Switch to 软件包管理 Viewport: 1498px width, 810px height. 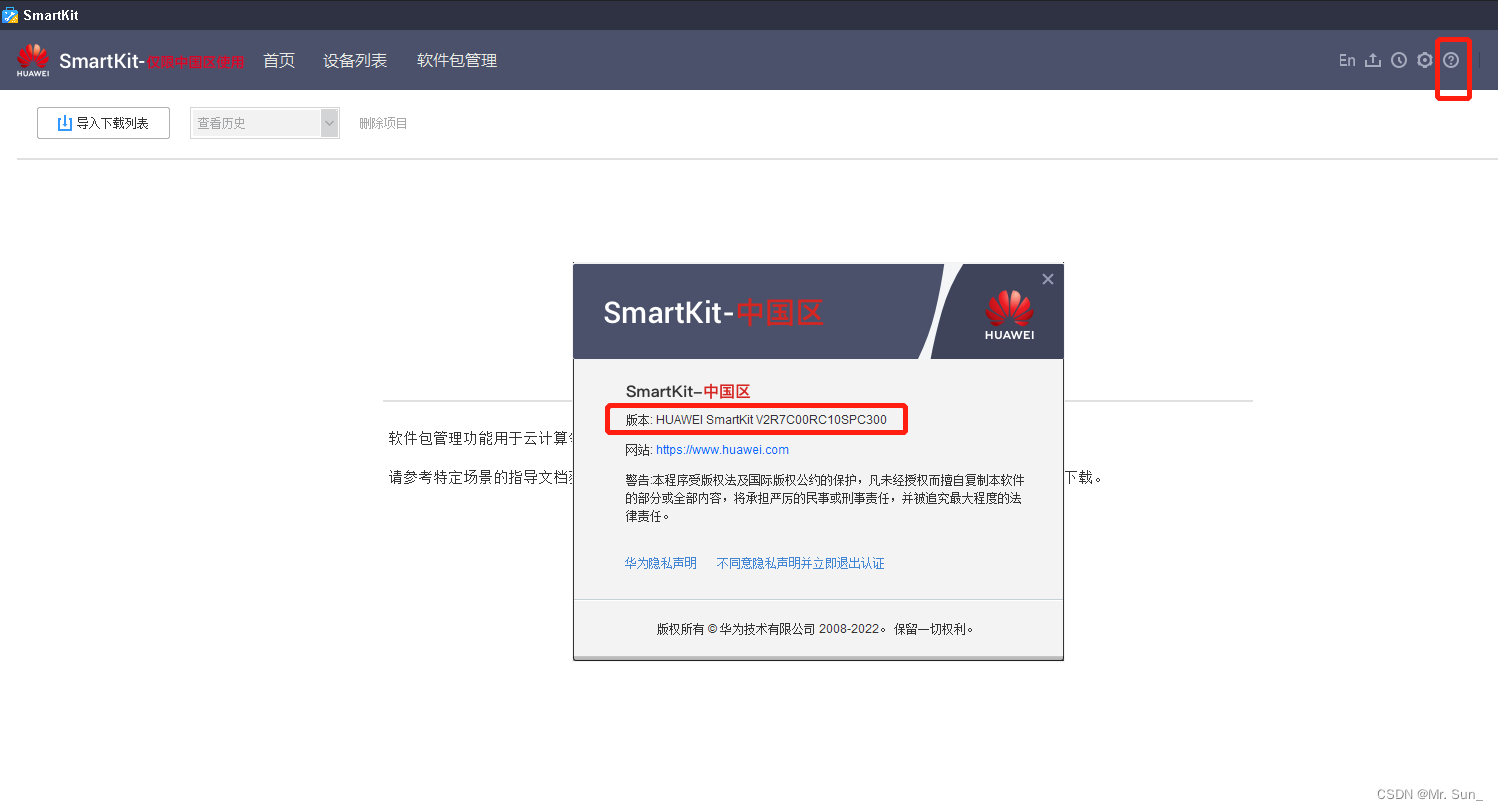point(456,60)
